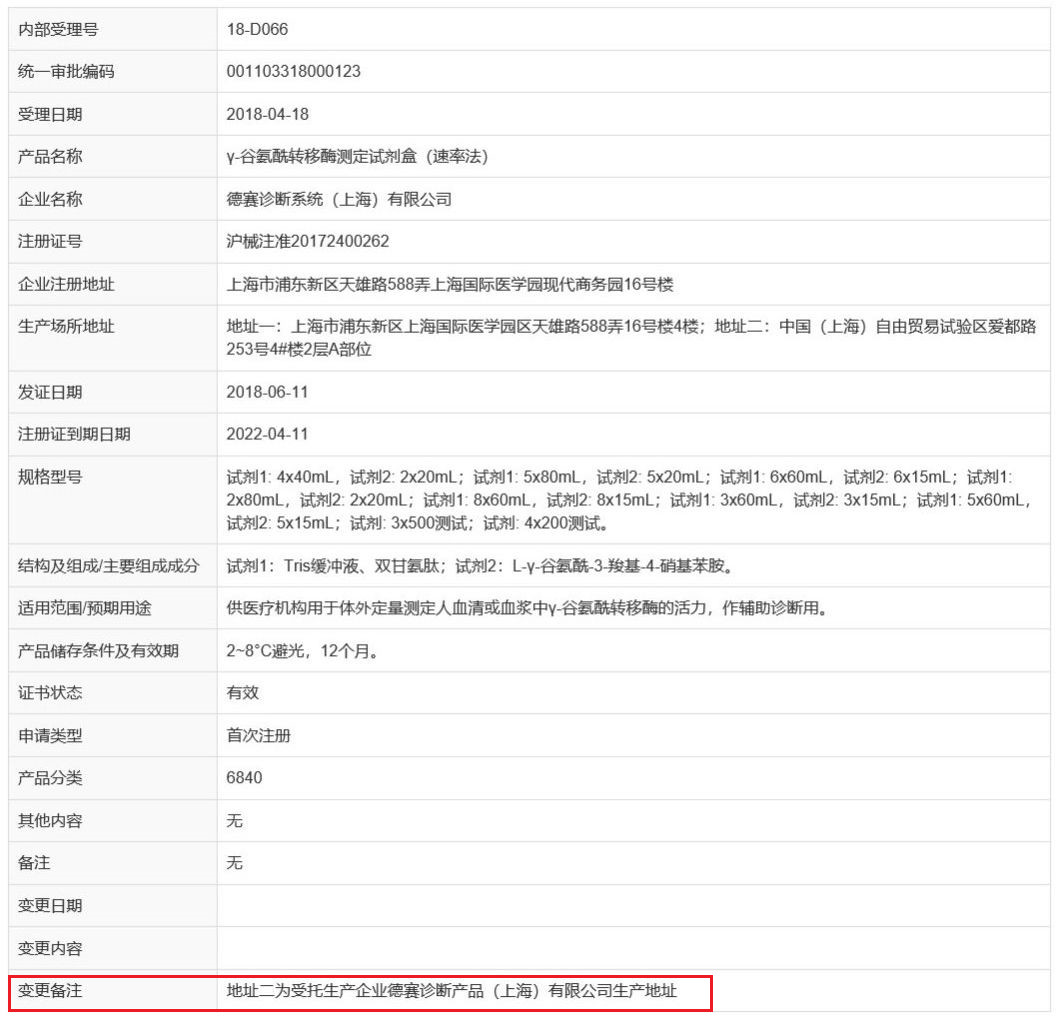The image size is (1056, 1020).
Task: Select the company name 德赛诊断系统（上海）有限公司
Action: point(339,199)
